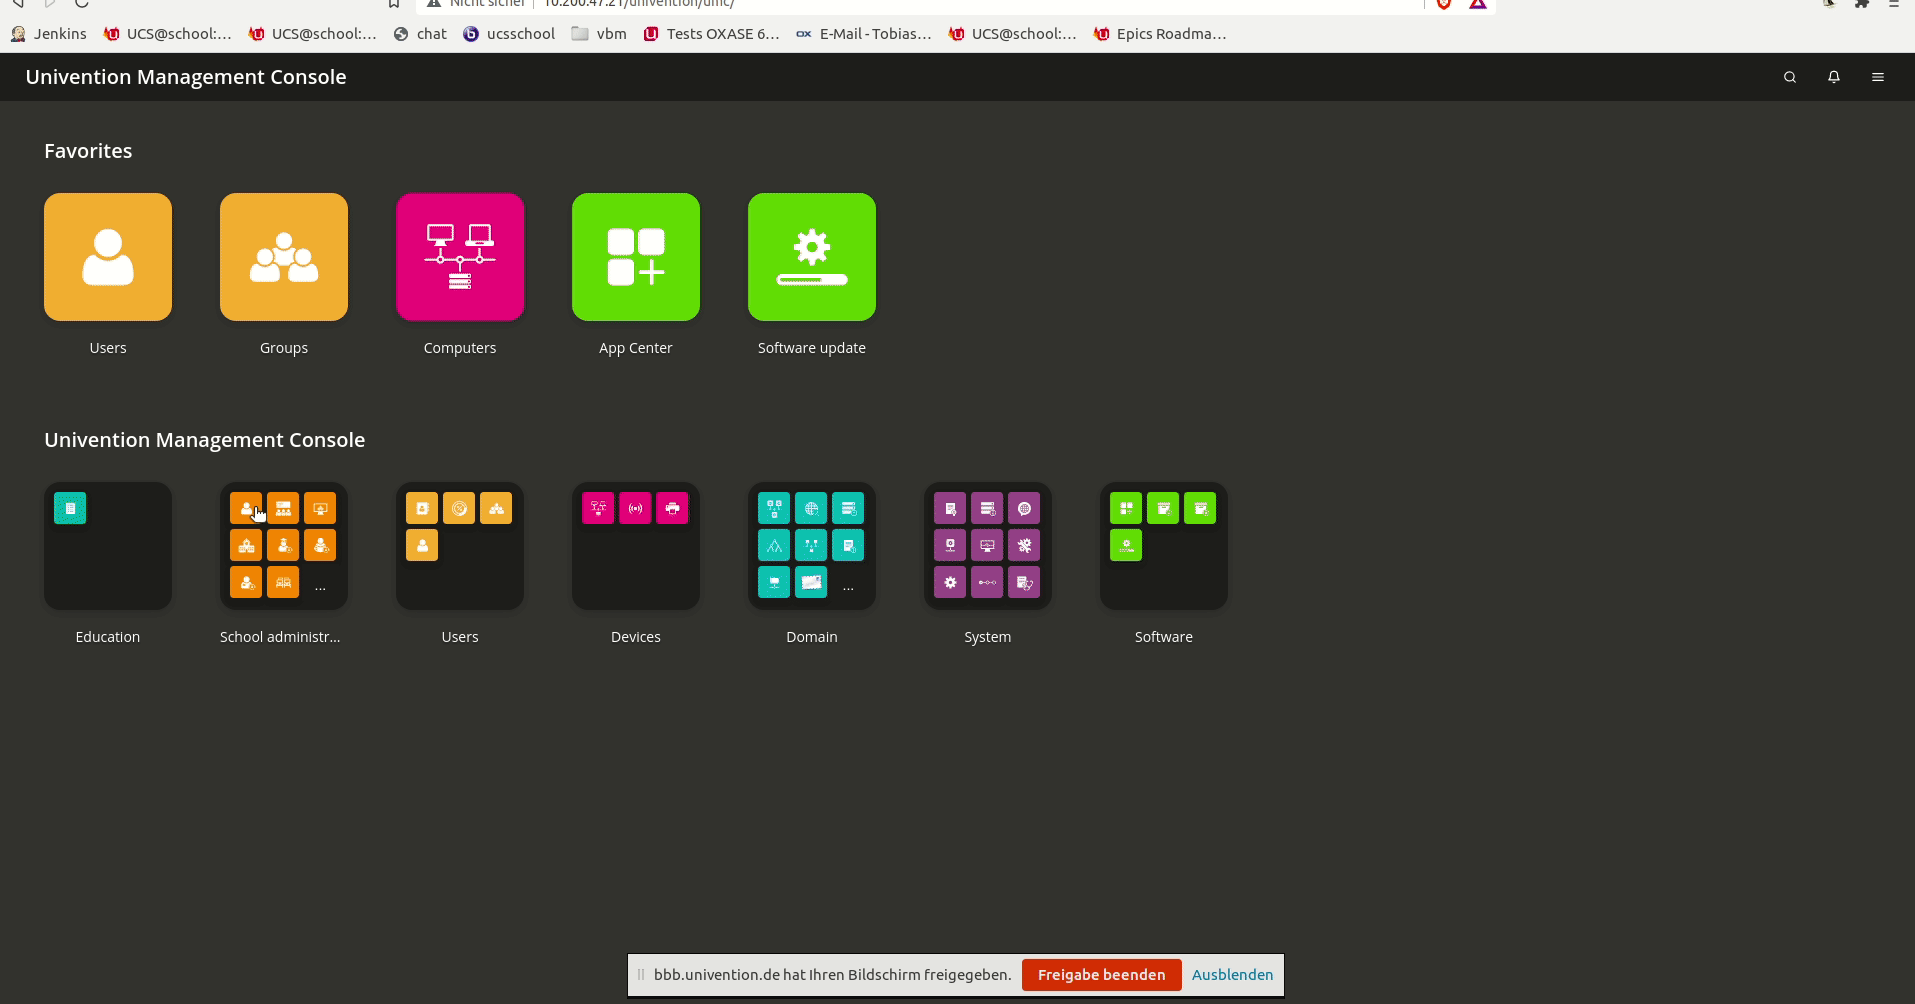Open notifications bell in header
This screenshot has width=1915, height=1004.
coord(1834,77)
